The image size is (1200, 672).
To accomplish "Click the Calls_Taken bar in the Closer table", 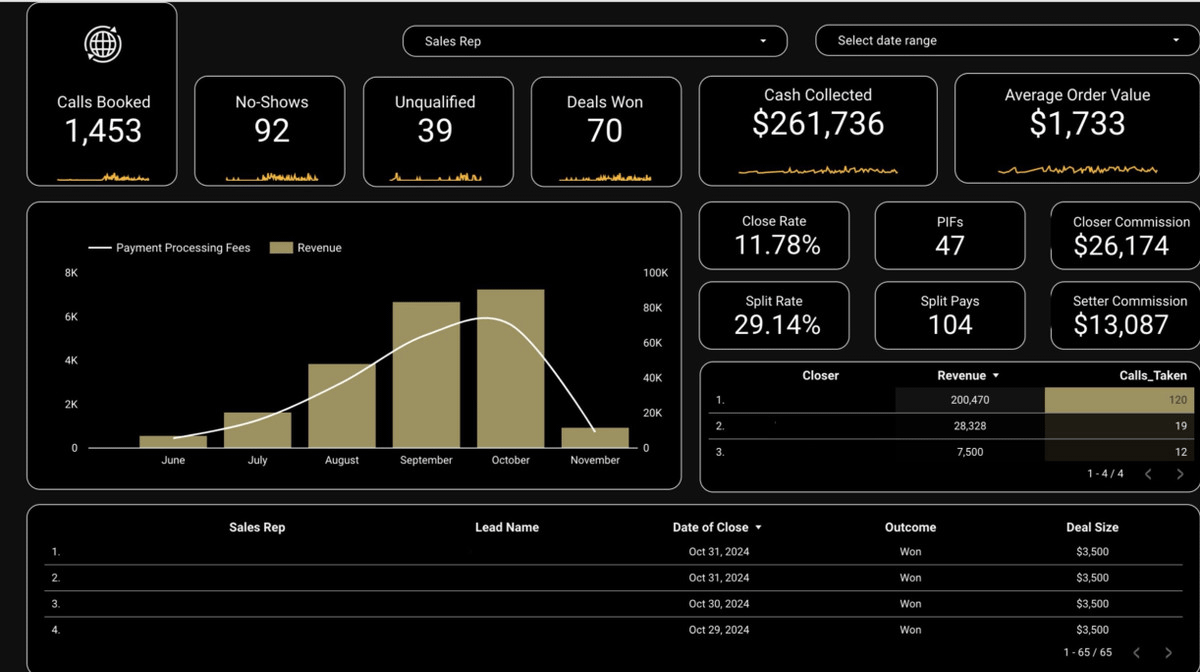I will [1120, 399].
